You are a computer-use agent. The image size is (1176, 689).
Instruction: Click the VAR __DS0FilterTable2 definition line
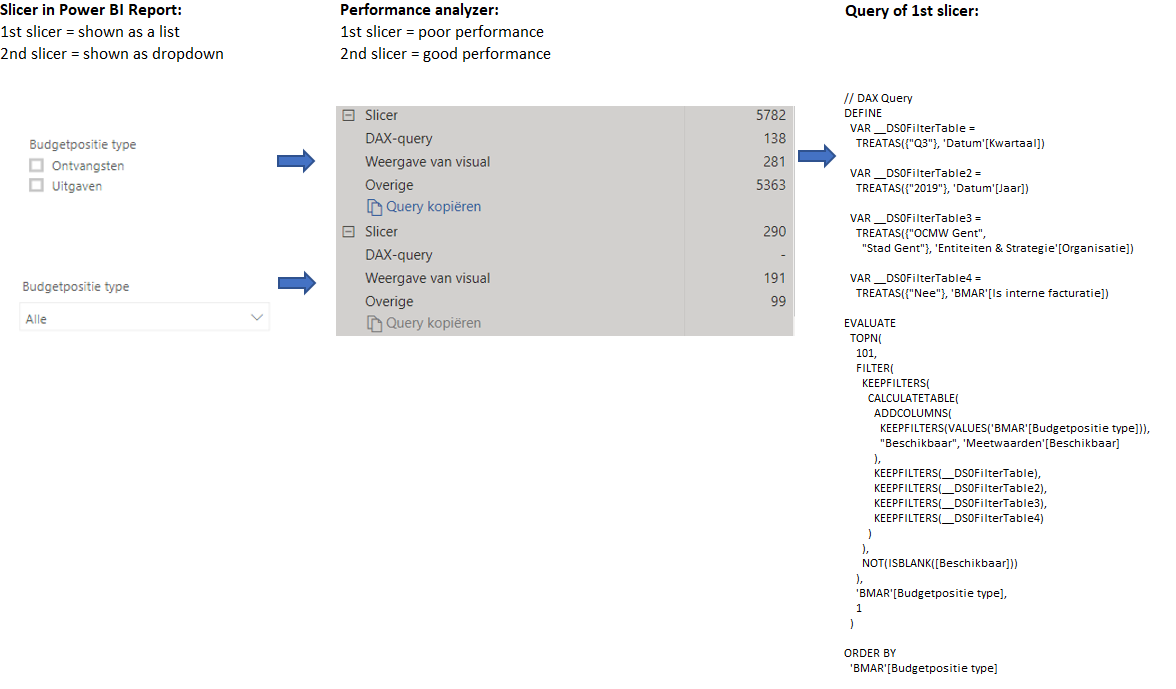(x=915, y=173)
